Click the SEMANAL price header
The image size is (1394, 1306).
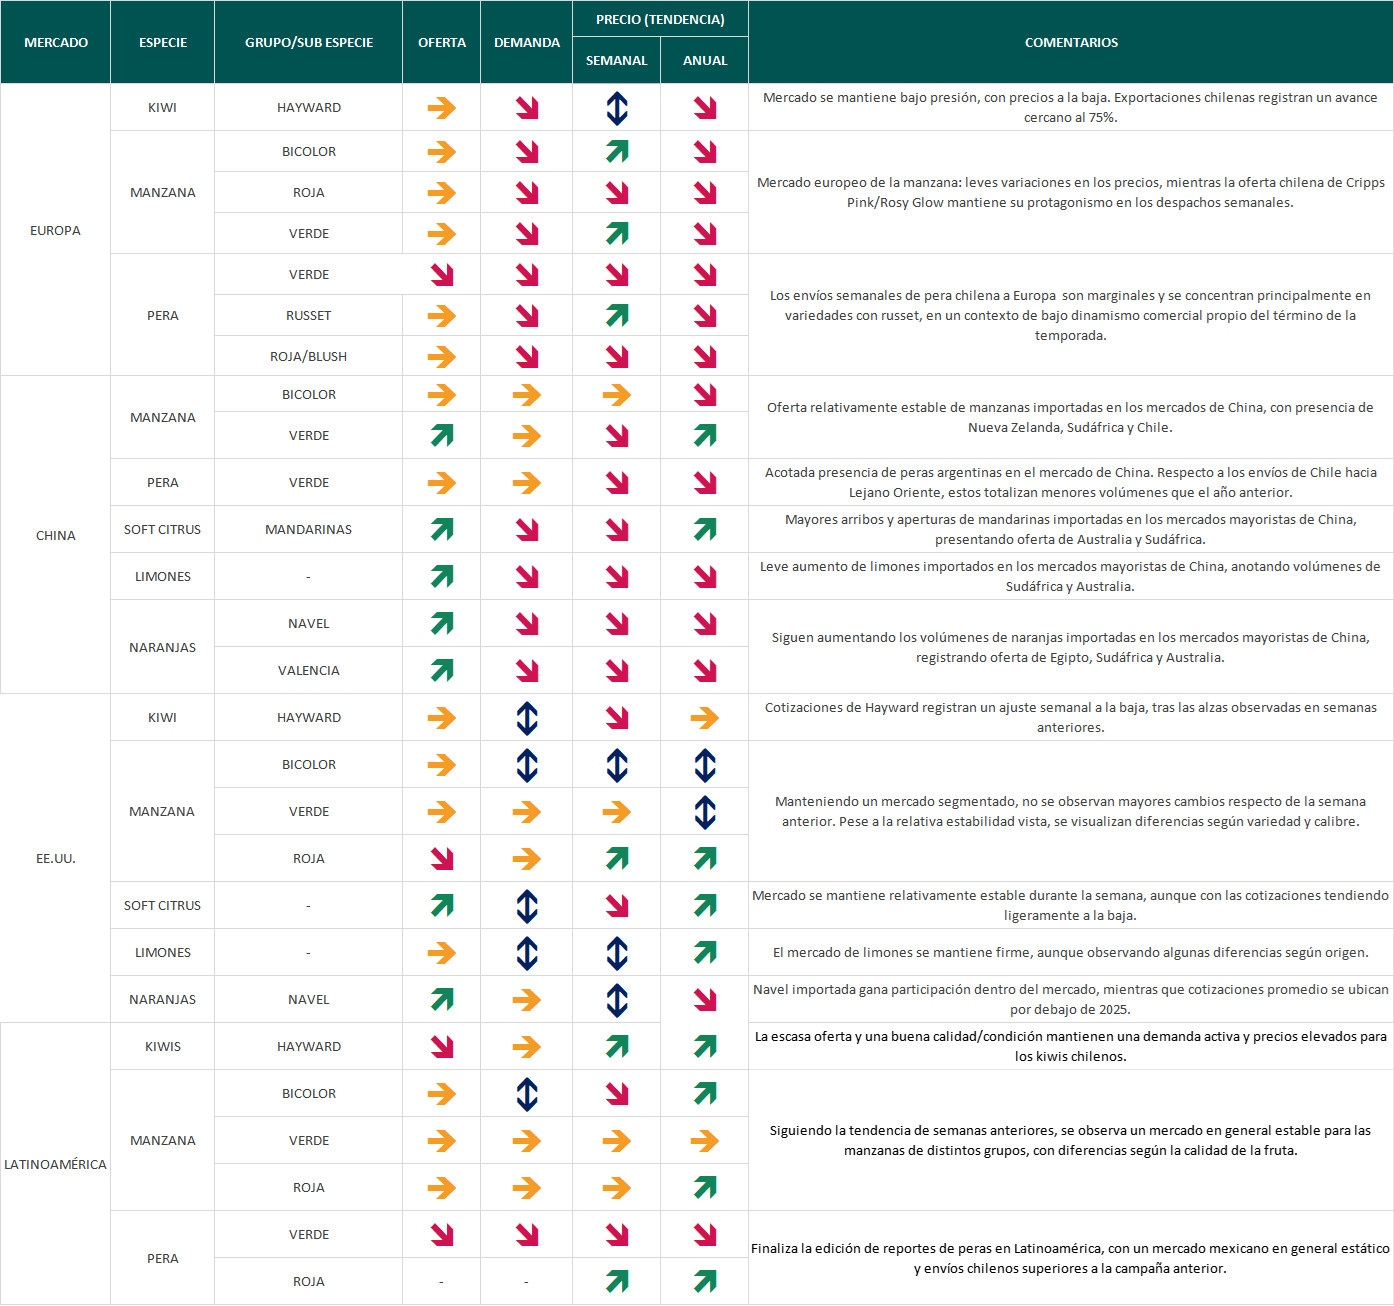pos(617,60)
